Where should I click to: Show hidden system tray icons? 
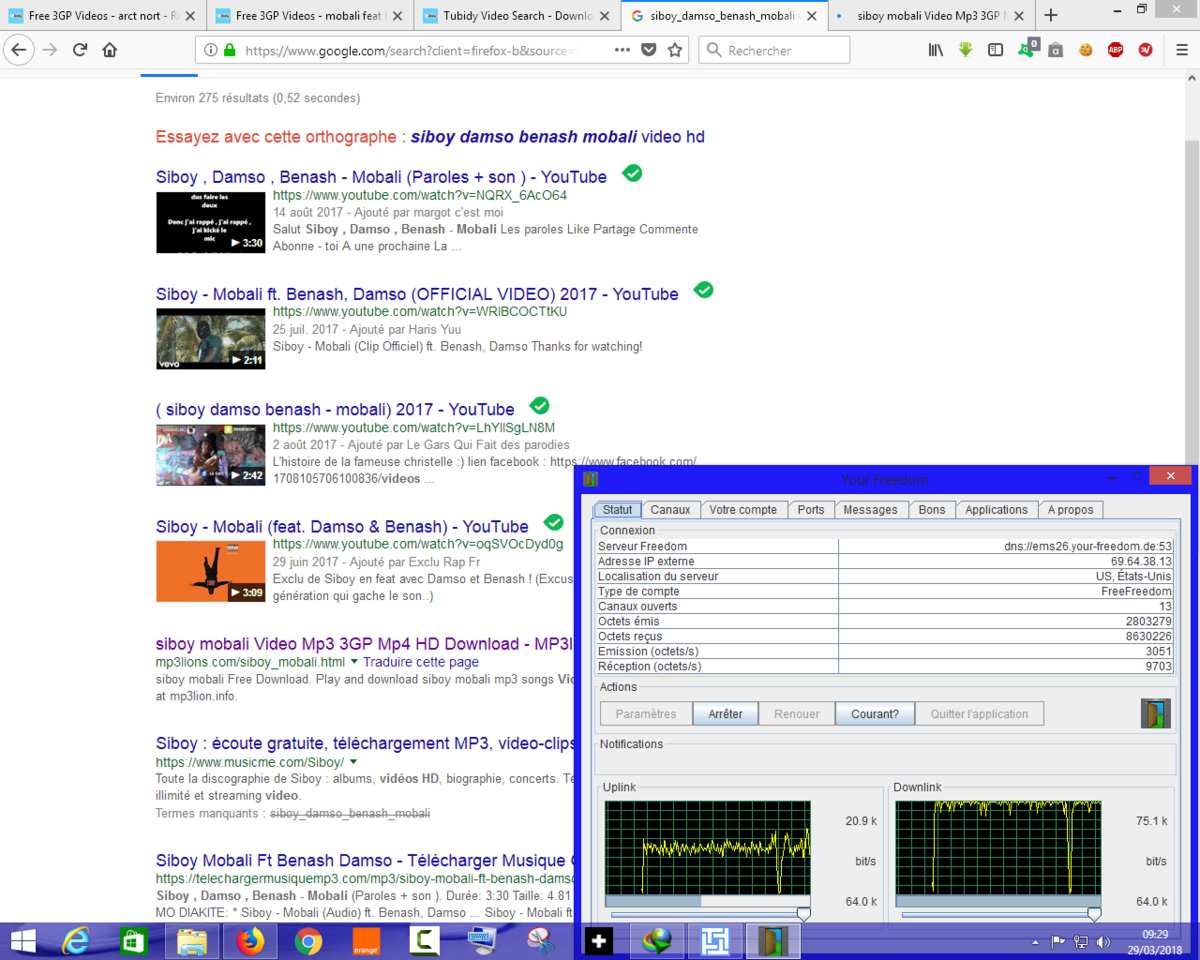[1035, 942]
